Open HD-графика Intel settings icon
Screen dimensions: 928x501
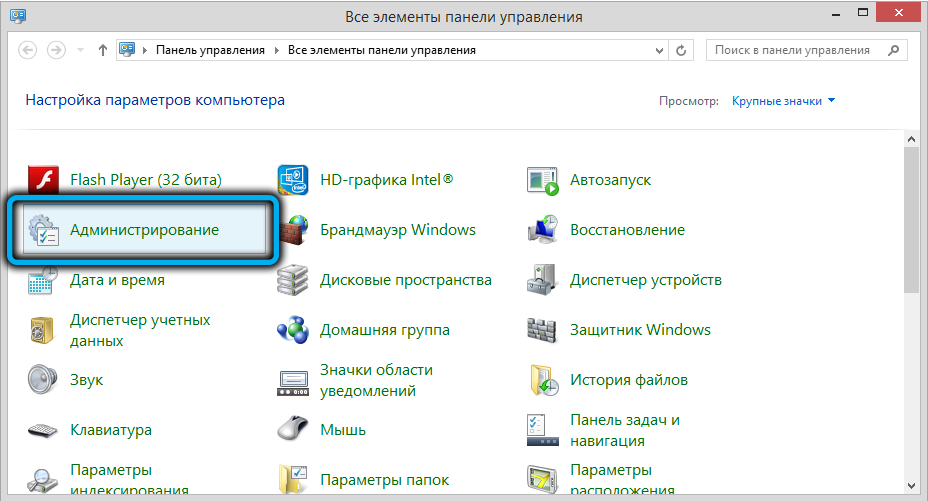tap(293, 180)
